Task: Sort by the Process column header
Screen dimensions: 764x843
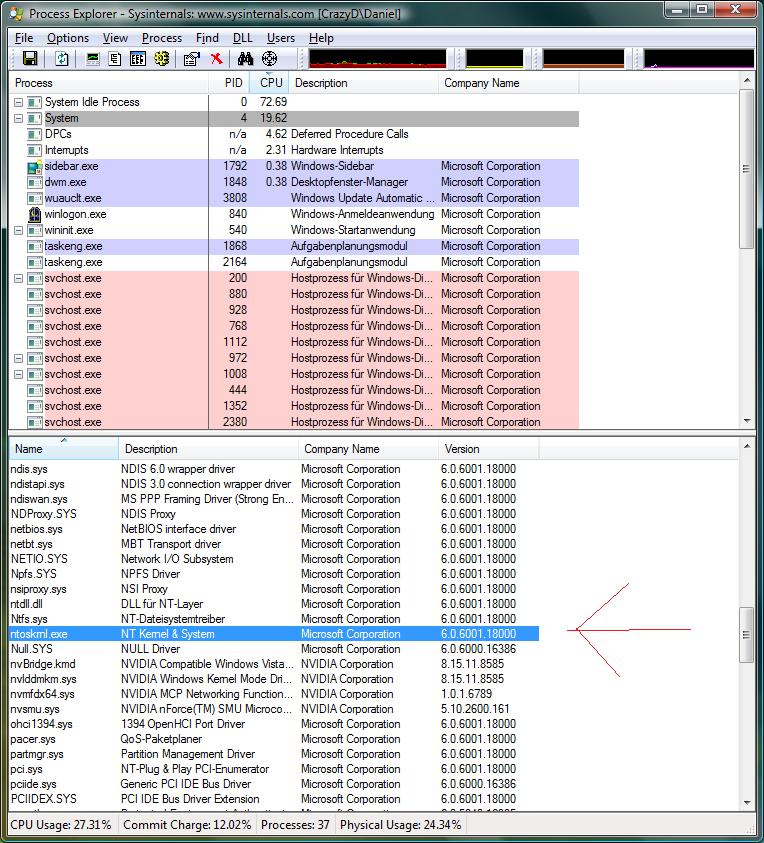Action: tap(109, 83)
